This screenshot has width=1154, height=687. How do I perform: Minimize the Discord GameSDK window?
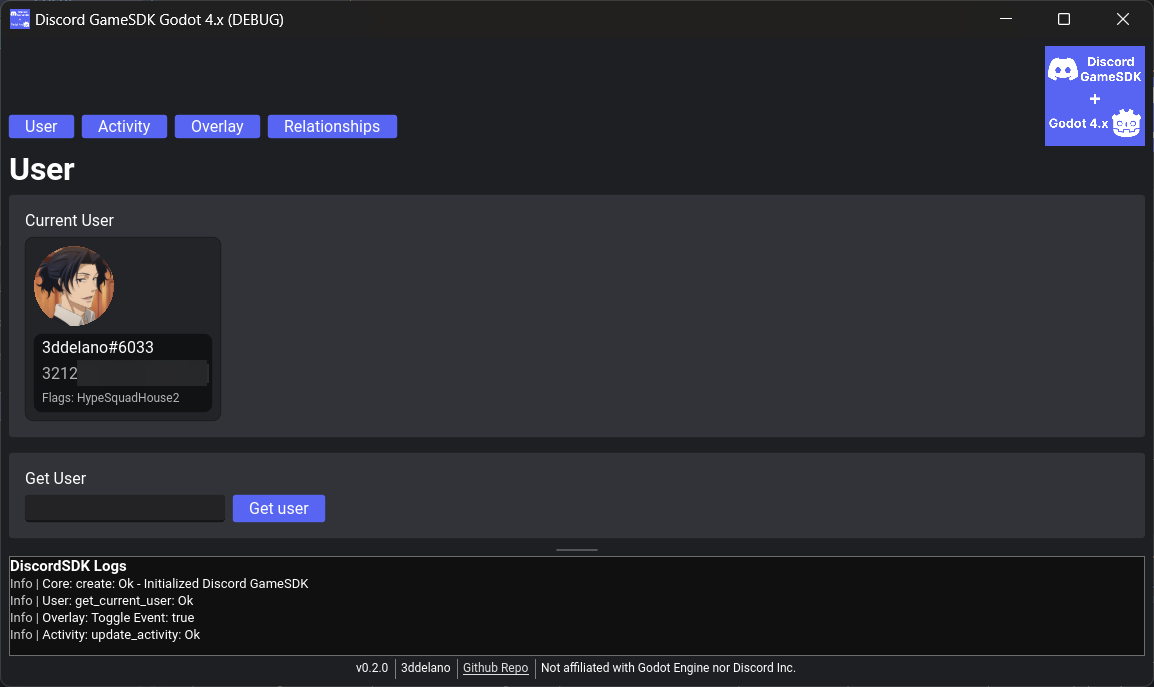coord(1006,19)
